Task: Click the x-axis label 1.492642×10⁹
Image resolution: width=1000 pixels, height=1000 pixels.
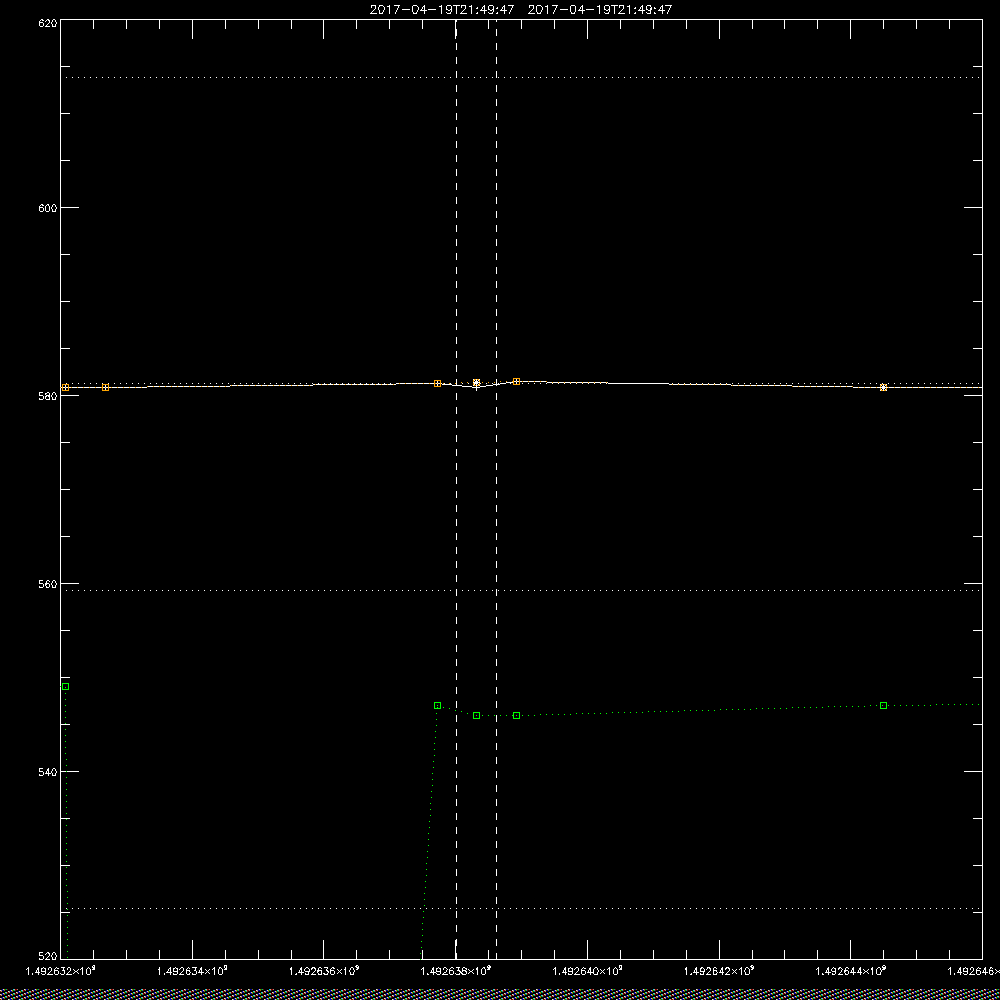Action: tap(719, 971)
